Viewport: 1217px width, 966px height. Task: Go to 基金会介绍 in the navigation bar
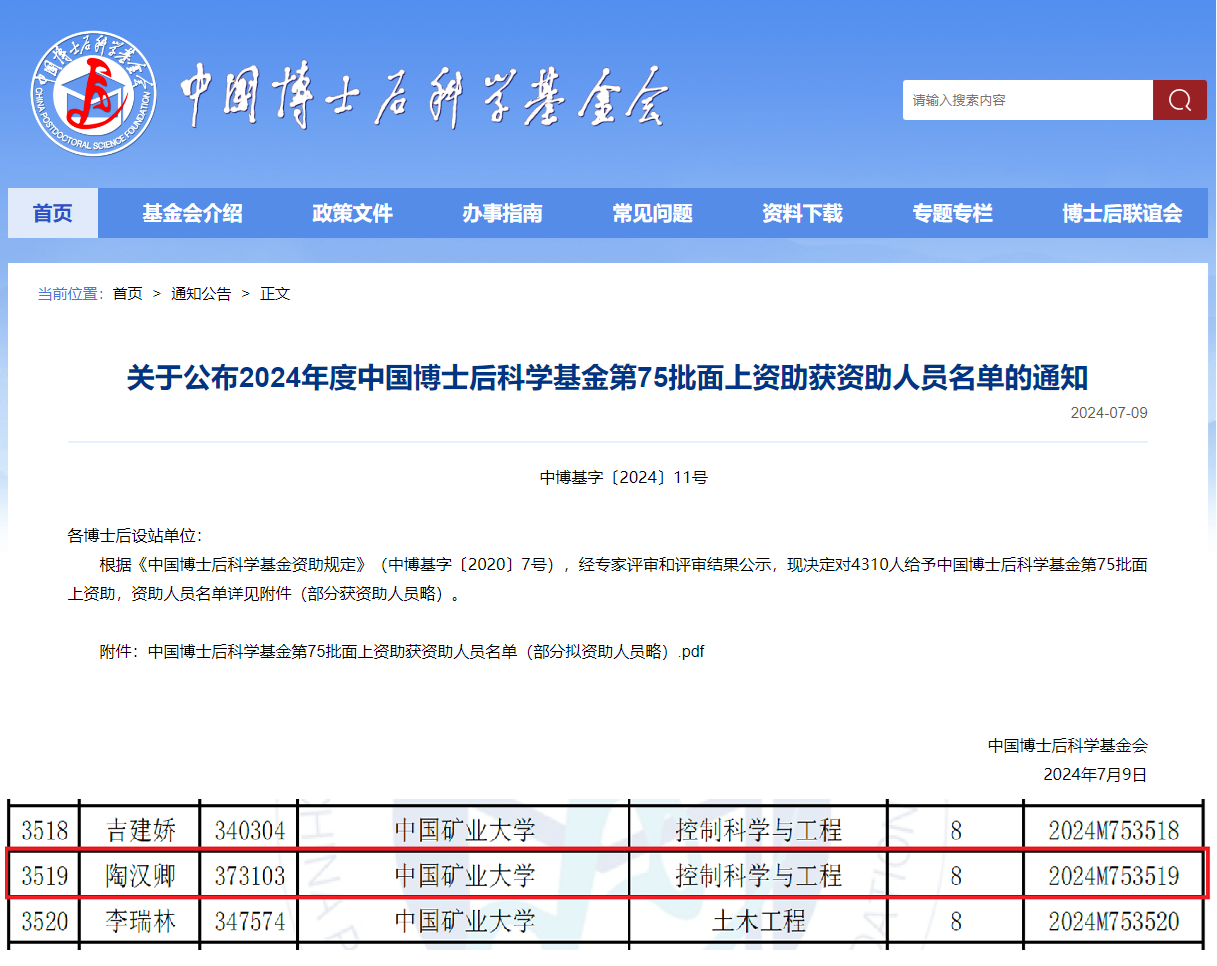pos(192,213)
